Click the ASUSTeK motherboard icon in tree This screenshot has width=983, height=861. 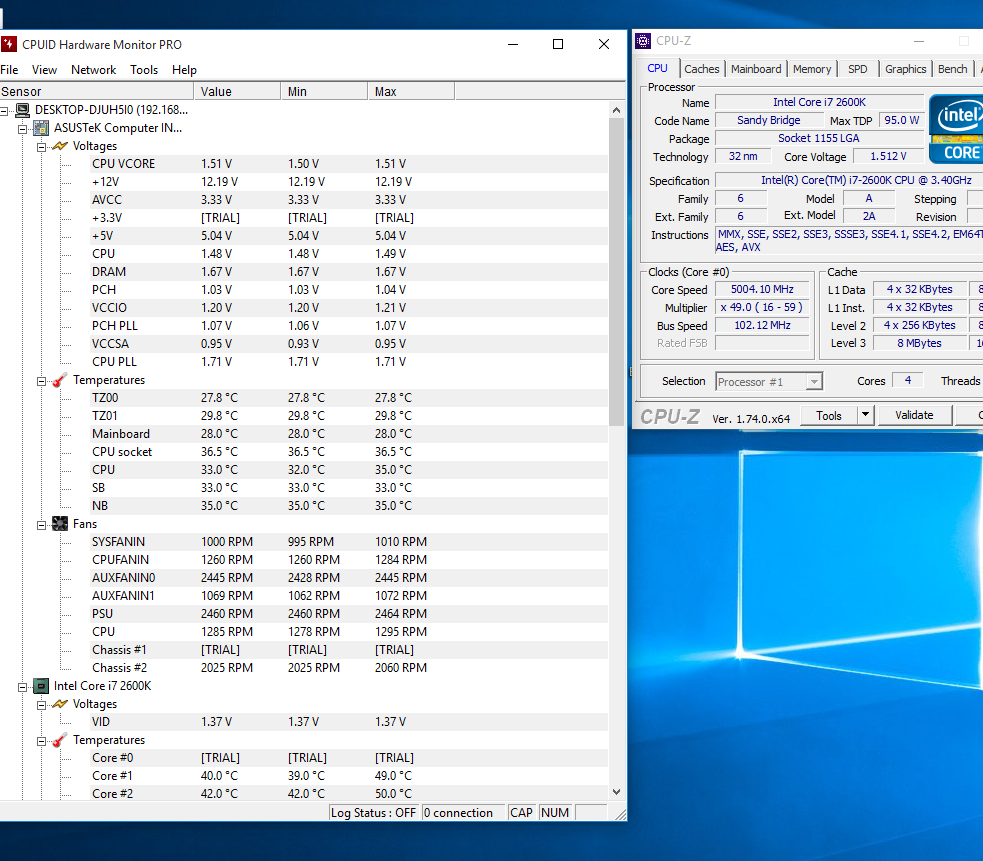(x=41, y=128)
